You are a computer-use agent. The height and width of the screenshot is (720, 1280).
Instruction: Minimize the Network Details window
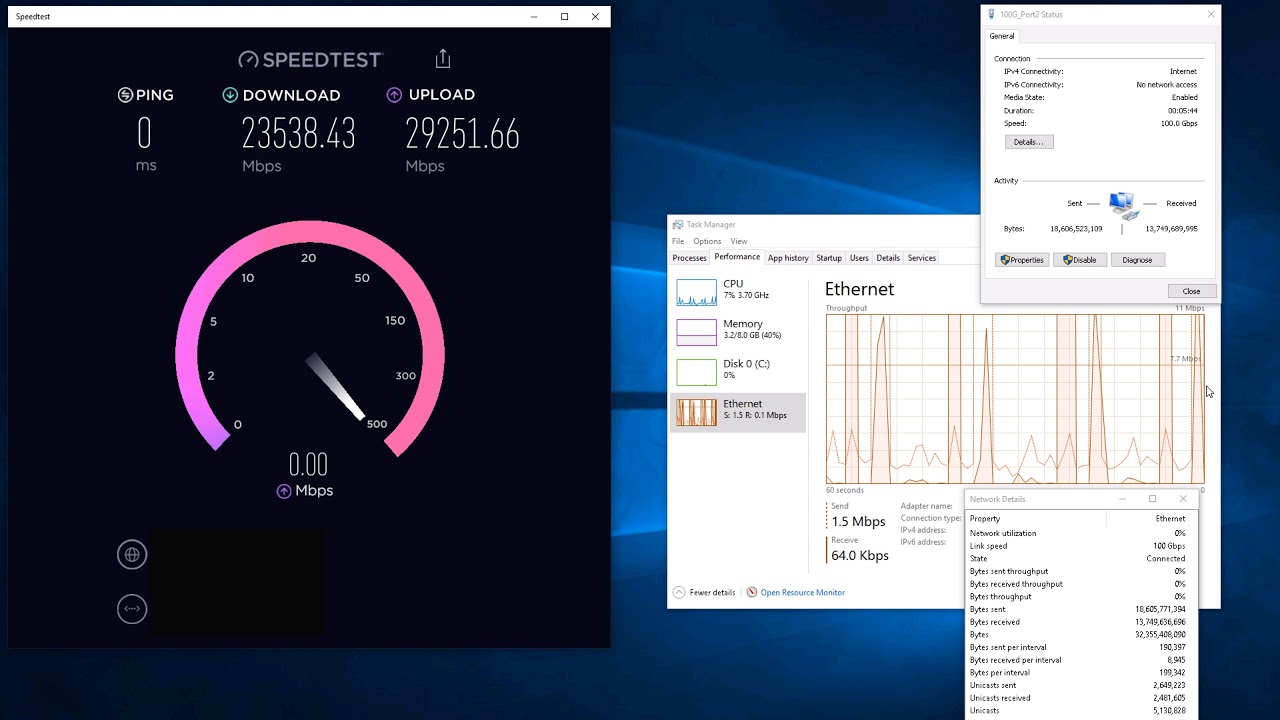1122,499
